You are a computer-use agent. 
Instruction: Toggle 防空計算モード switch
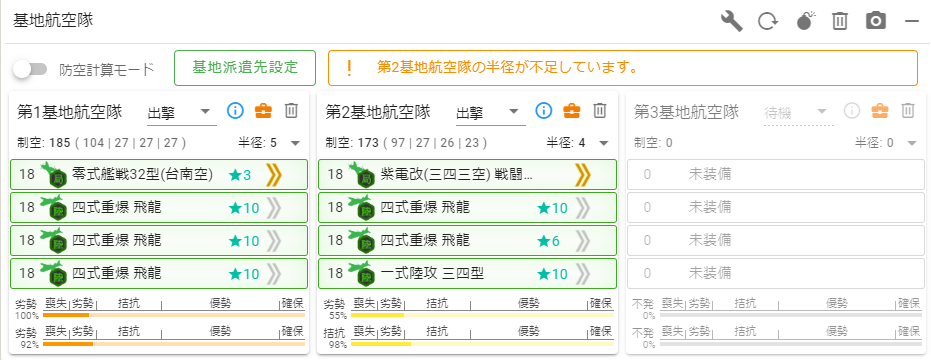(31, 70)
